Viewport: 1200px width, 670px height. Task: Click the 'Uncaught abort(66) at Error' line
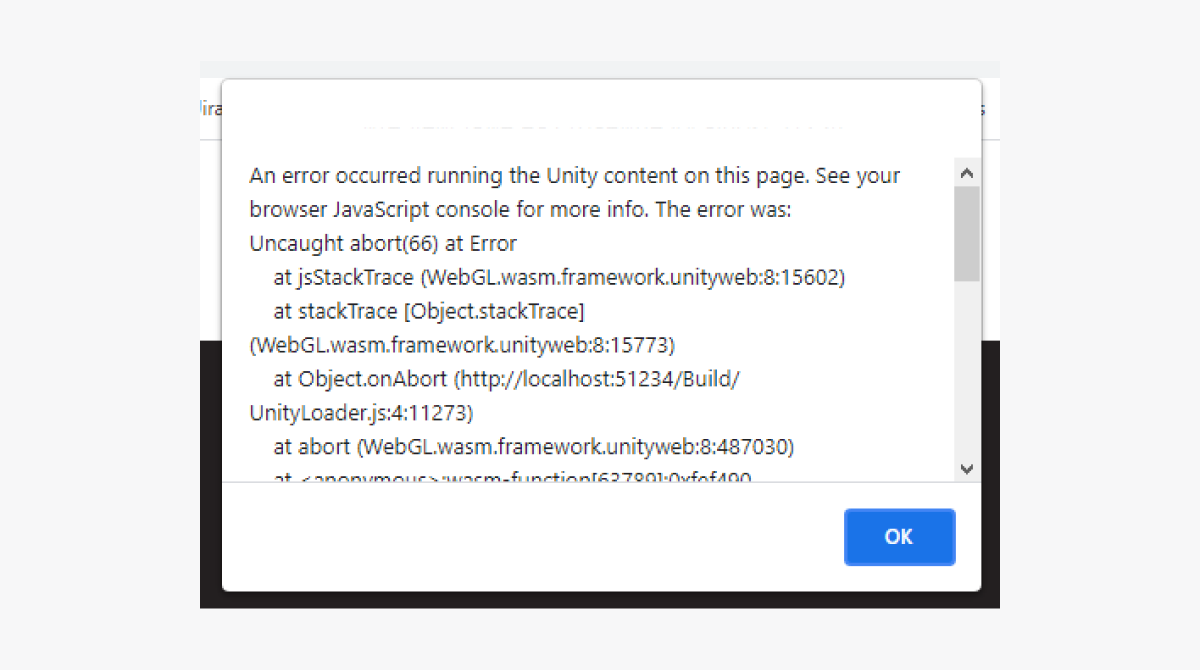click(x=383, y=244)
